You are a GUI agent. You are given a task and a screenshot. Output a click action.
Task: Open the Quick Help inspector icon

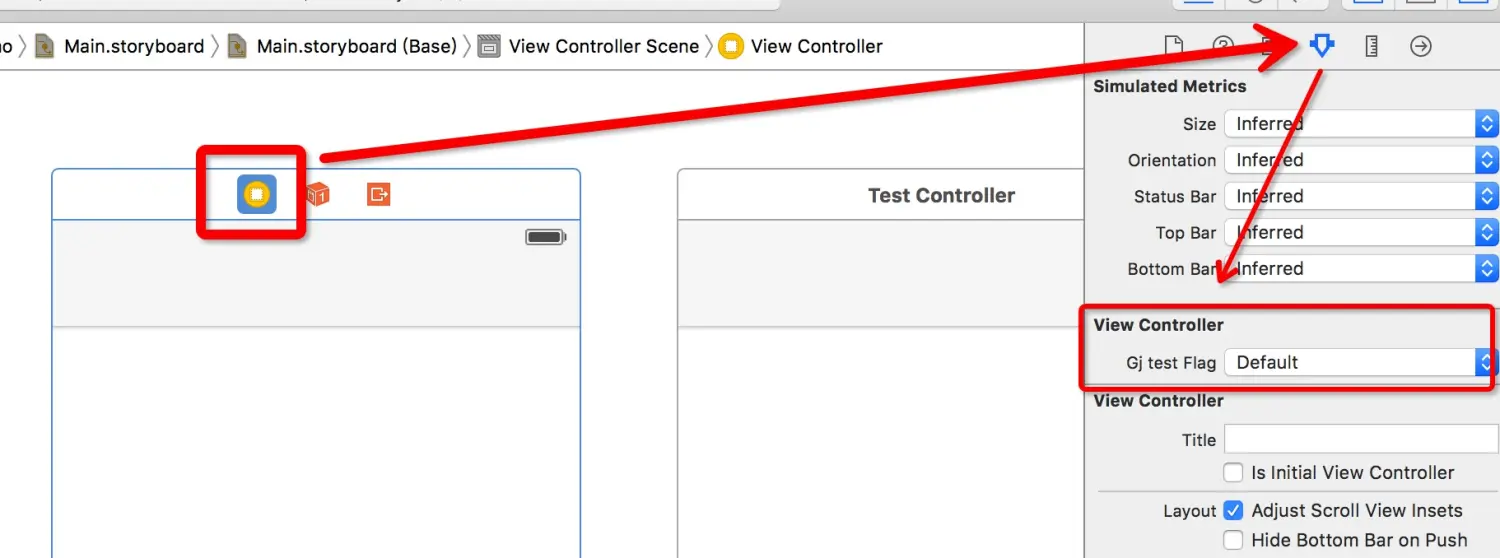click(1223, 46)
